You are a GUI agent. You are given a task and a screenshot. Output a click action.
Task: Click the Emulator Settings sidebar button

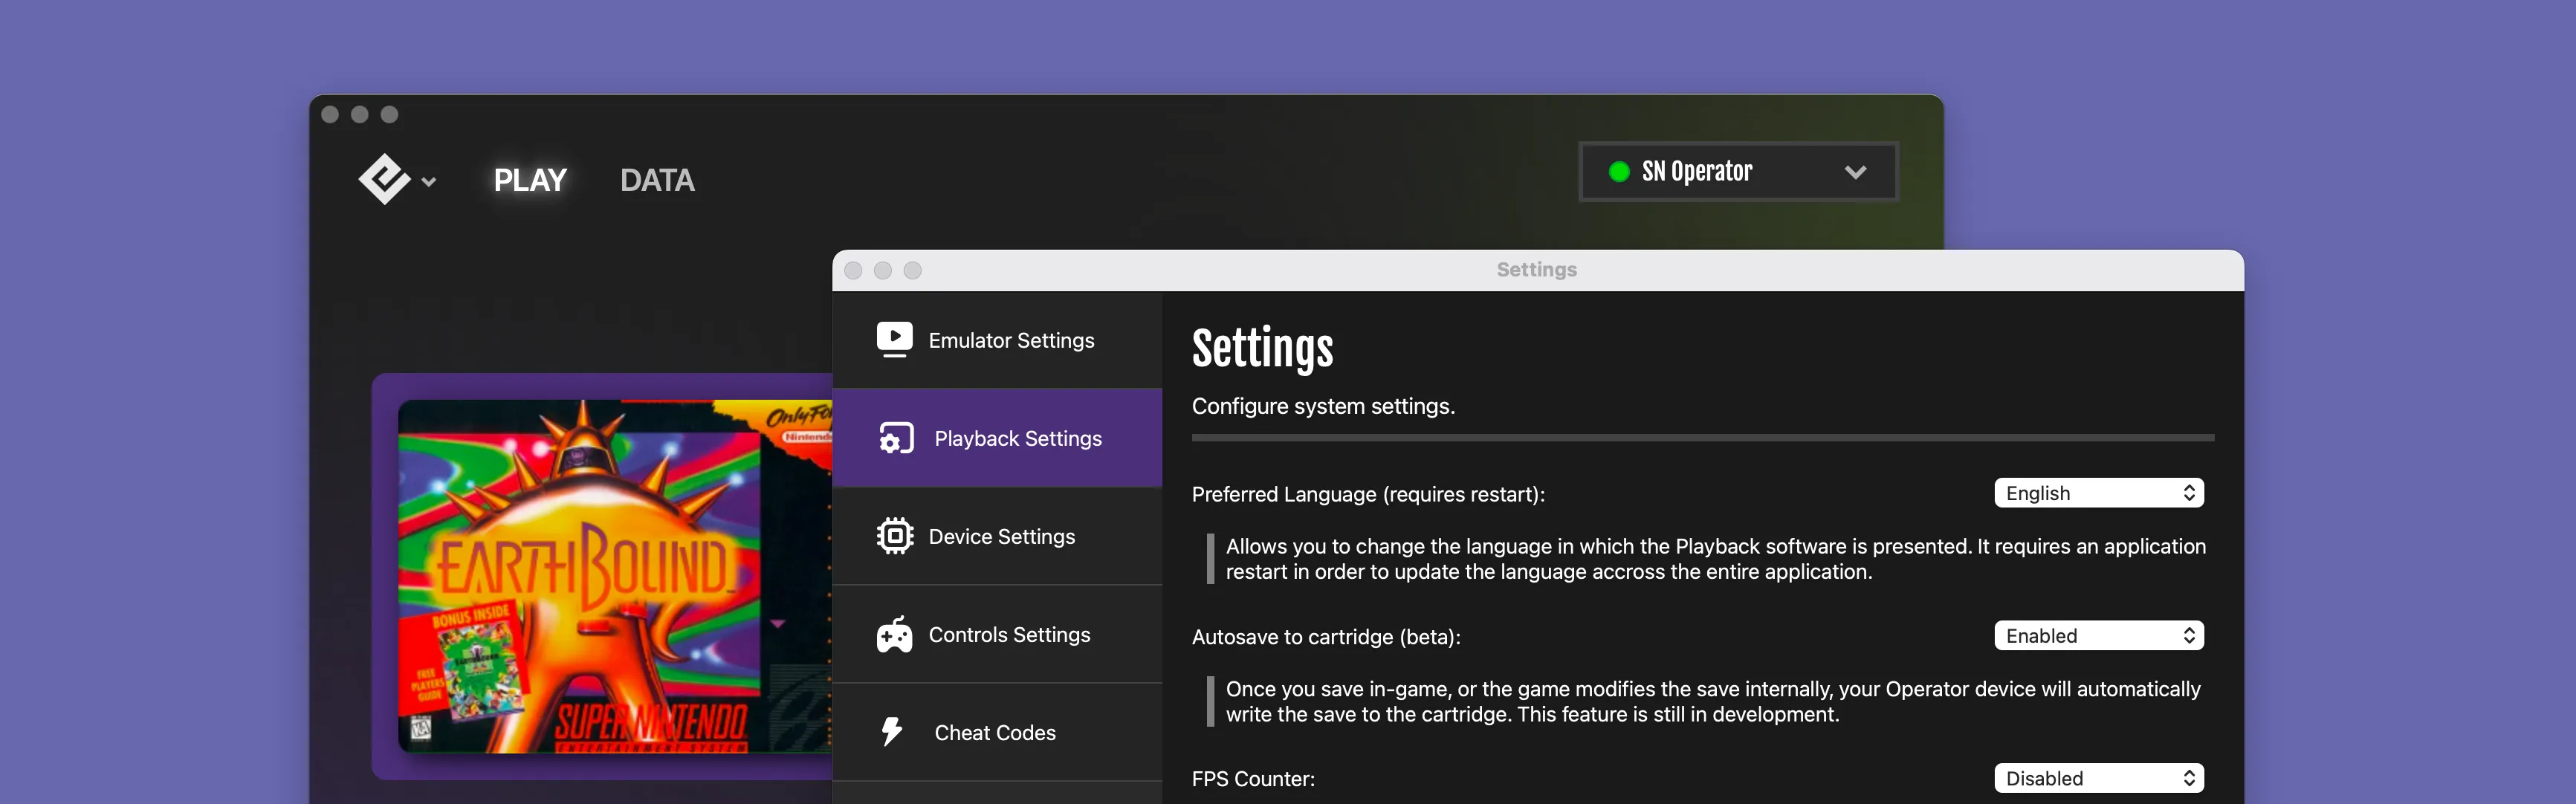1011,339
